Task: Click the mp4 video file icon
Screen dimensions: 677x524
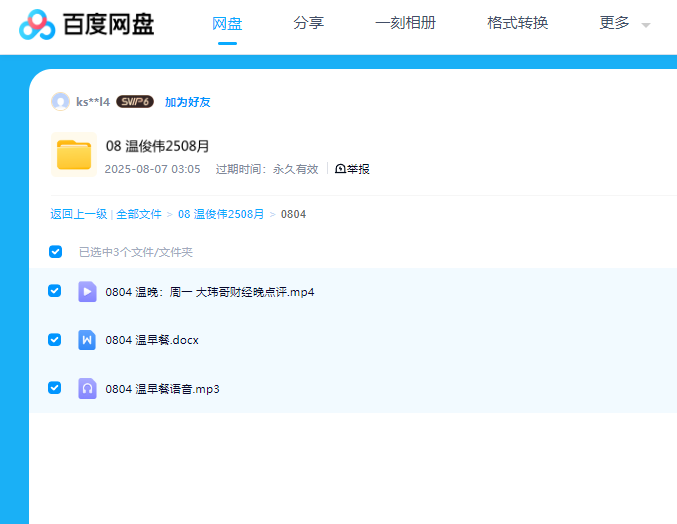Action: (x=87, y=292)
